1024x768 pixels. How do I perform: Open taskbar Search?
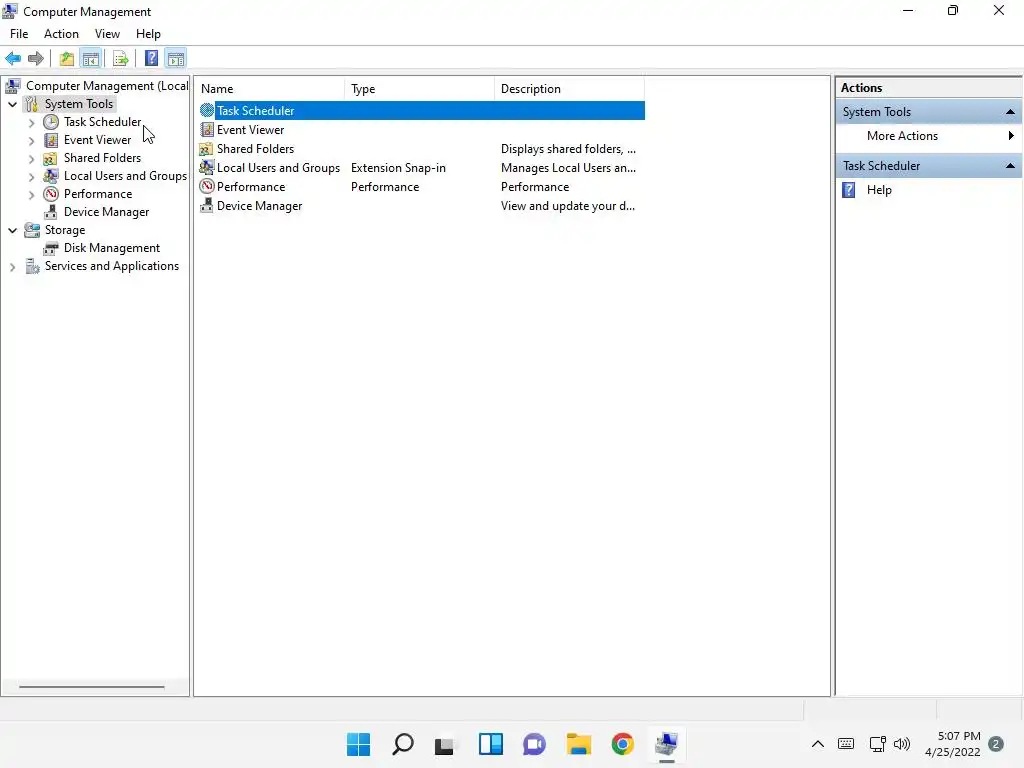[x=402, y=744]
